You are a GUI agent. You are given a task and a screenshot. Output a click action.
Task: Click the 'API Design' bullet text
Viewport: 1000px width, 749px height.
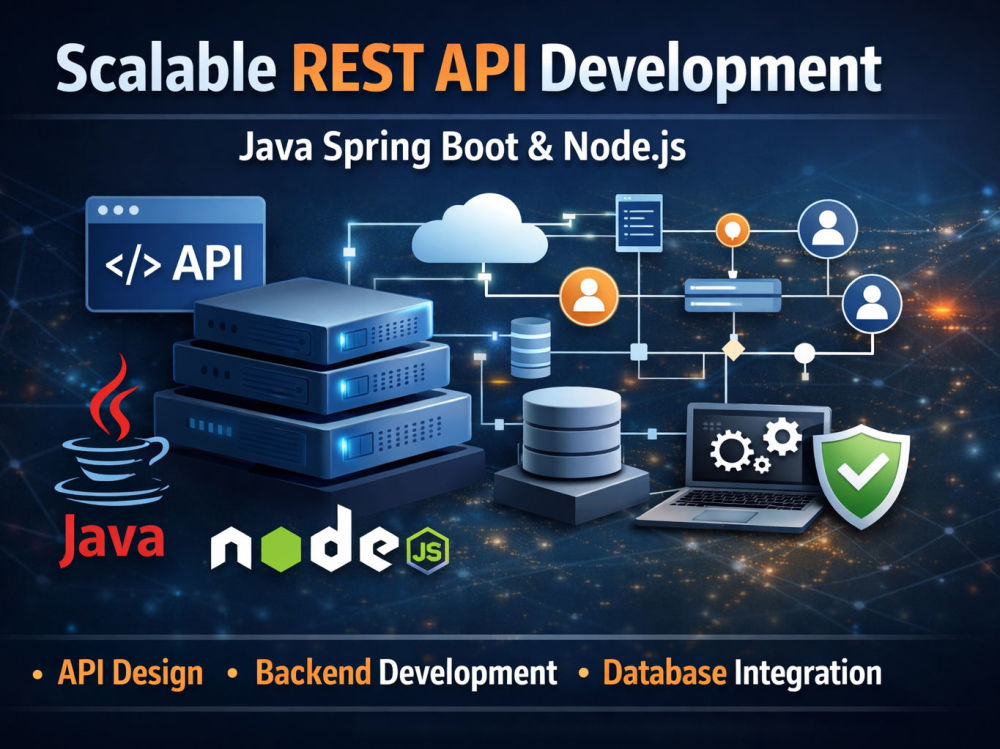(x=130, y=674)
